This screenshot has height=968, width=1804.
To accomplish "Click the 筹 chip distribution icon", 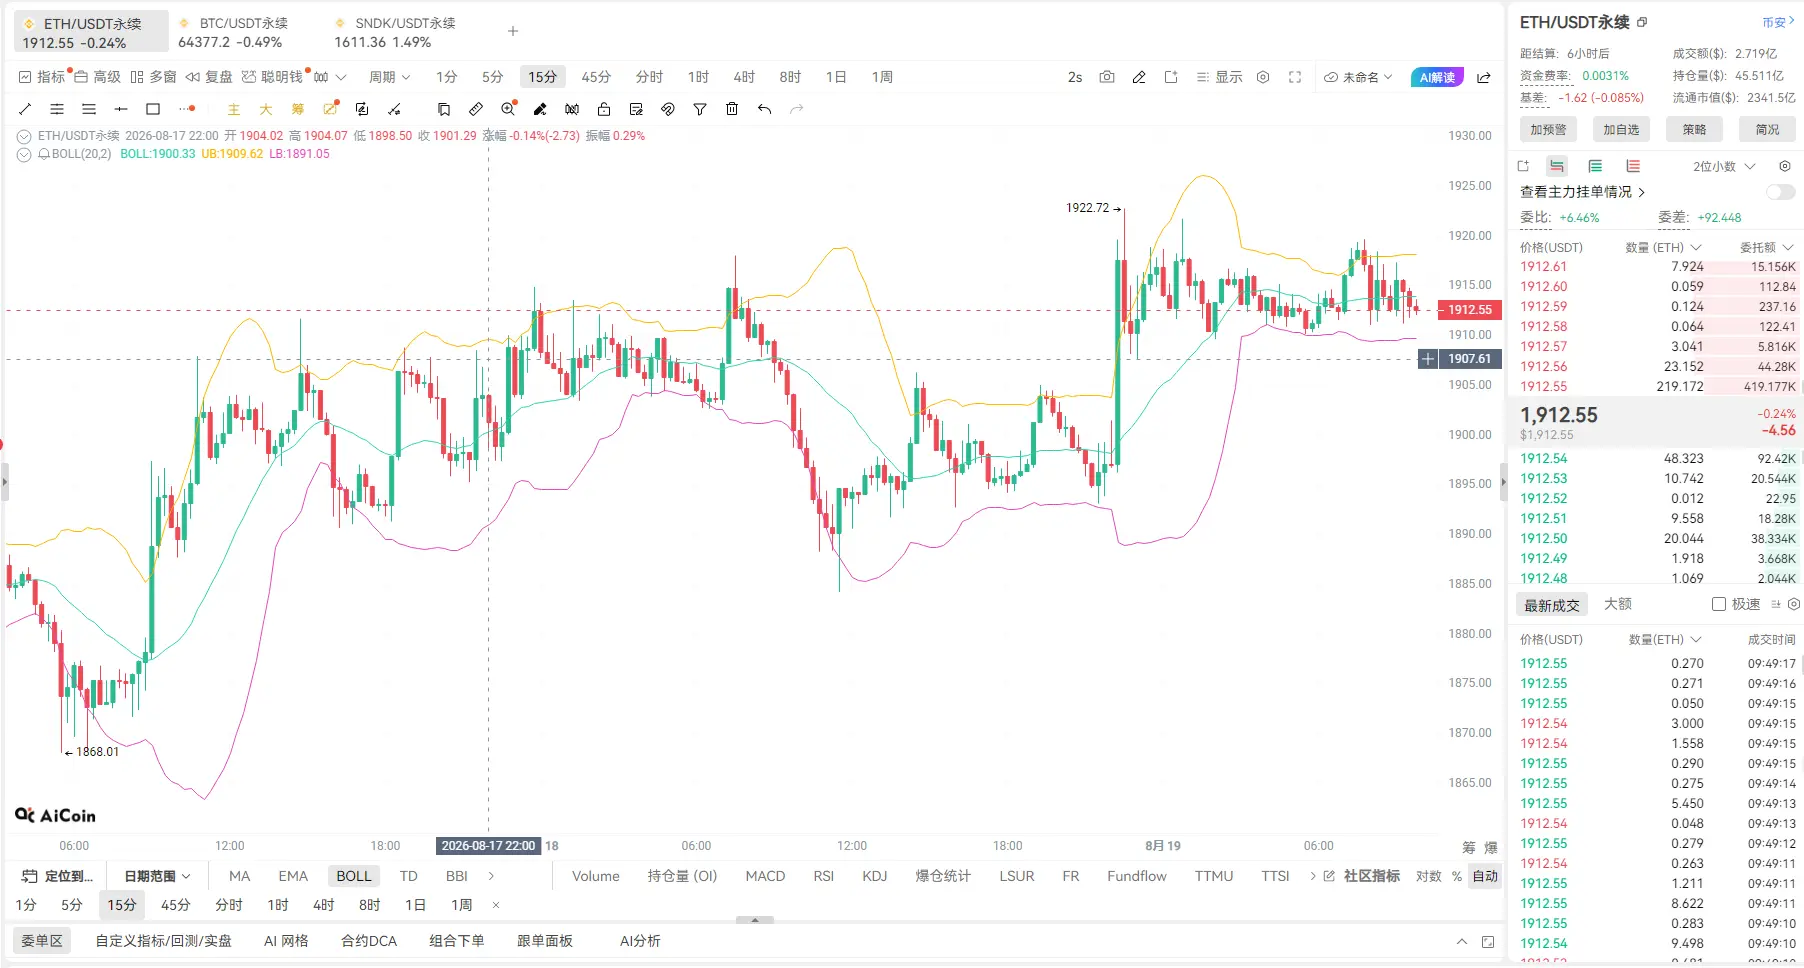I will click(x=298, y=109).
